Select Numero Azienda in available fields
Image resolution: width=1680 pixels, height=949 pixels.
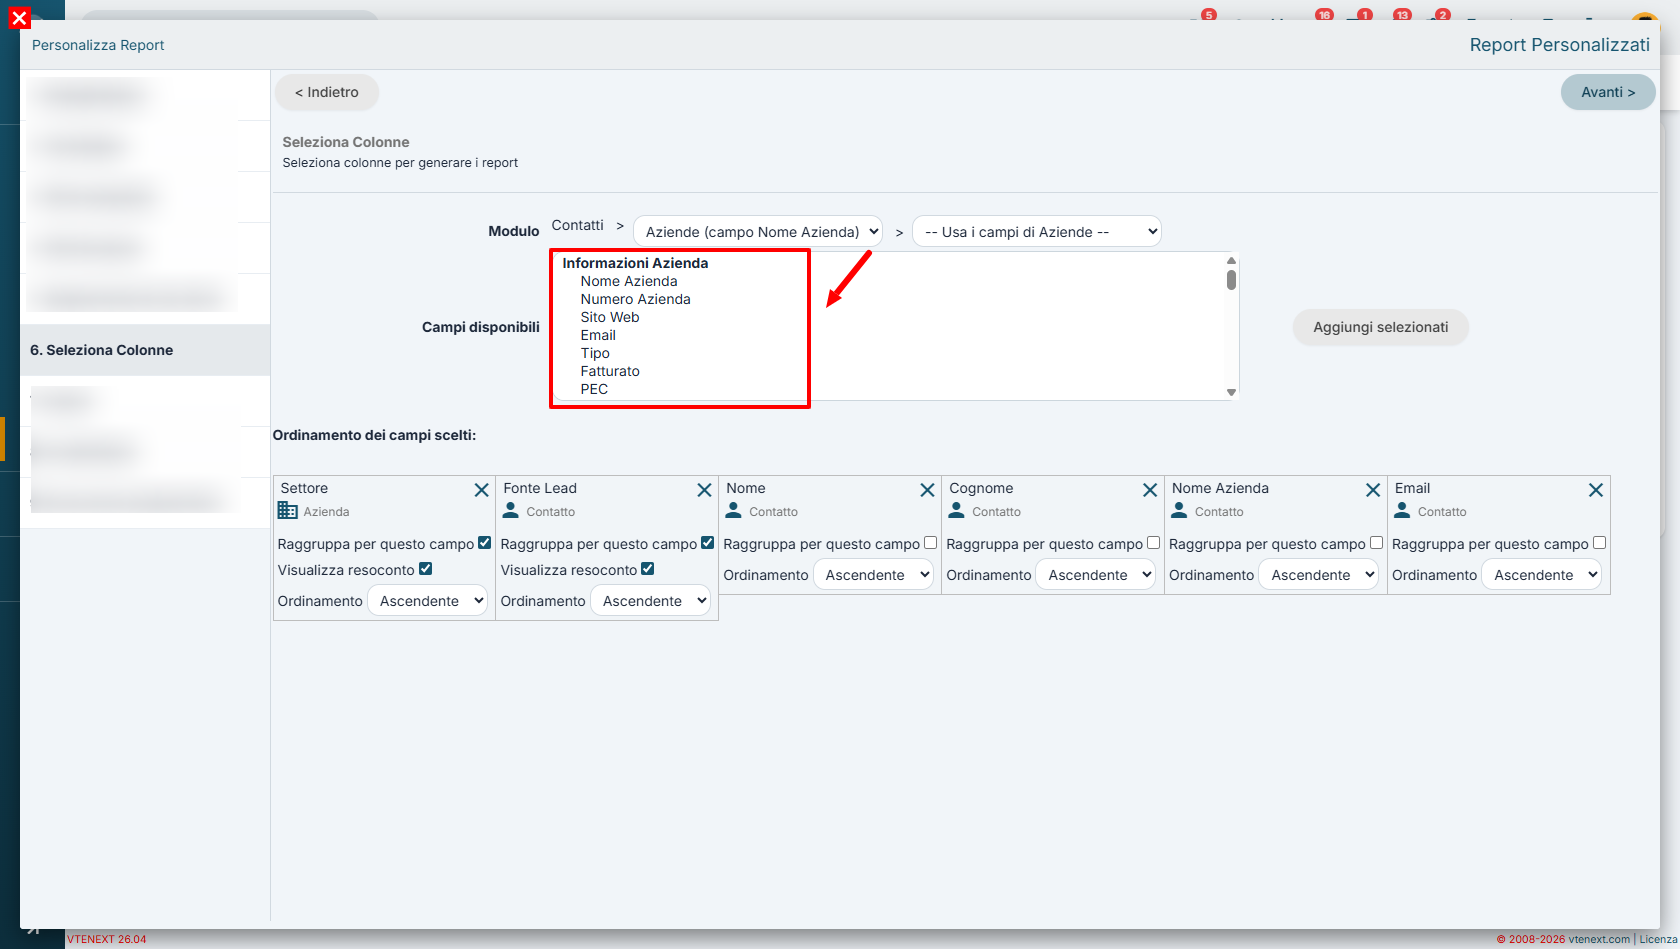(636, 299)
